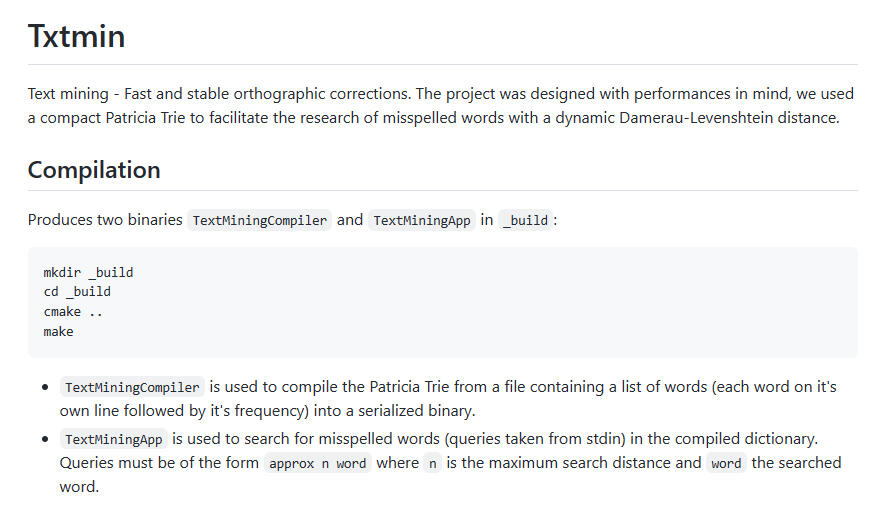Click the 'approx n word' code snippet
The image size is (881, 514).
(x=318, y=464)
